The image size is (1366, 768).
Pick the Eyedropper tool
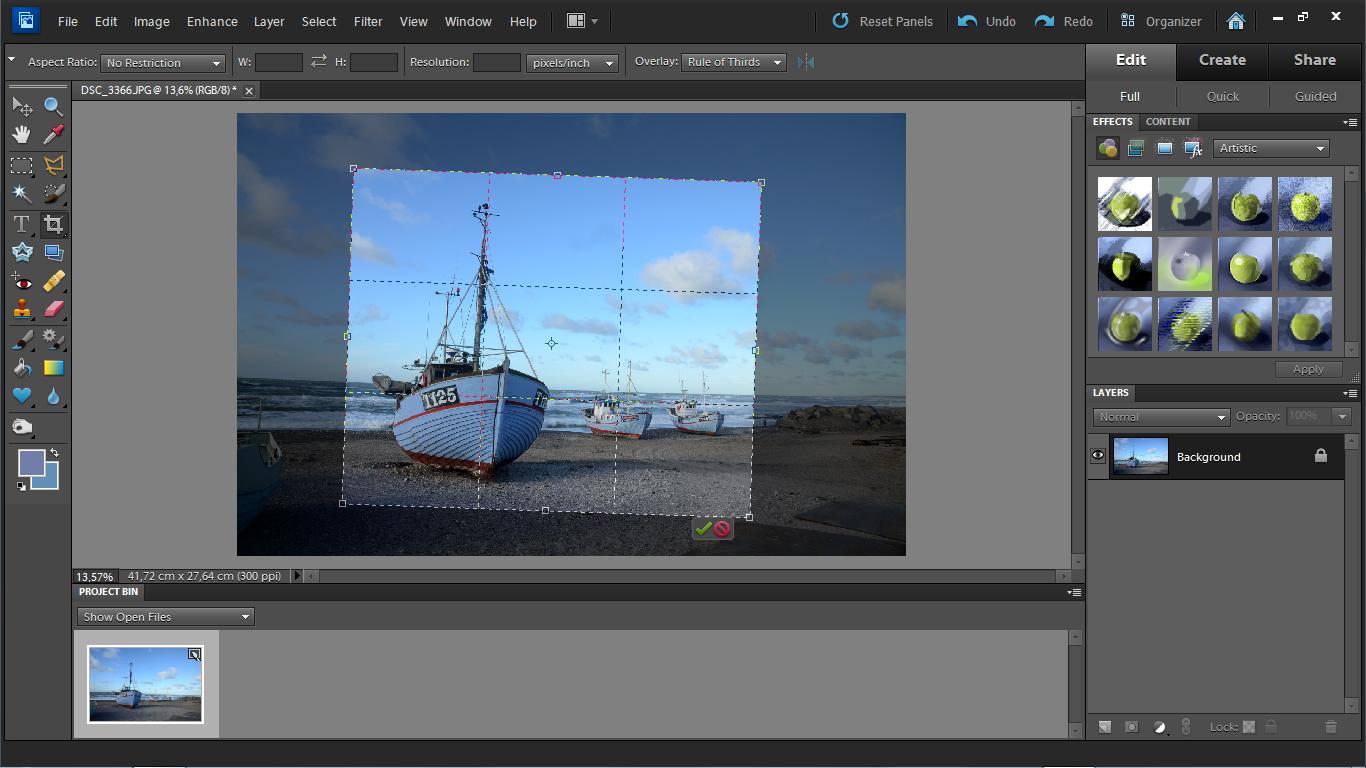tap(53, 135)
